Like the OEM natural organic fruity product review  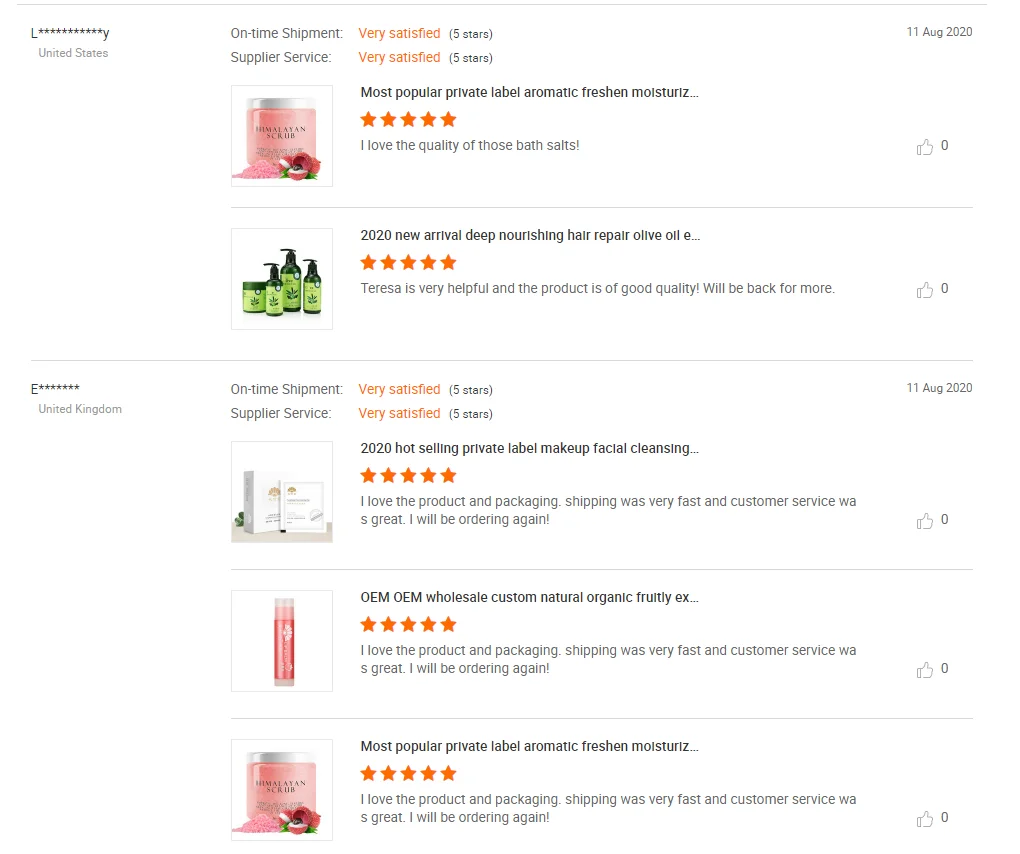tap(925, 670)
